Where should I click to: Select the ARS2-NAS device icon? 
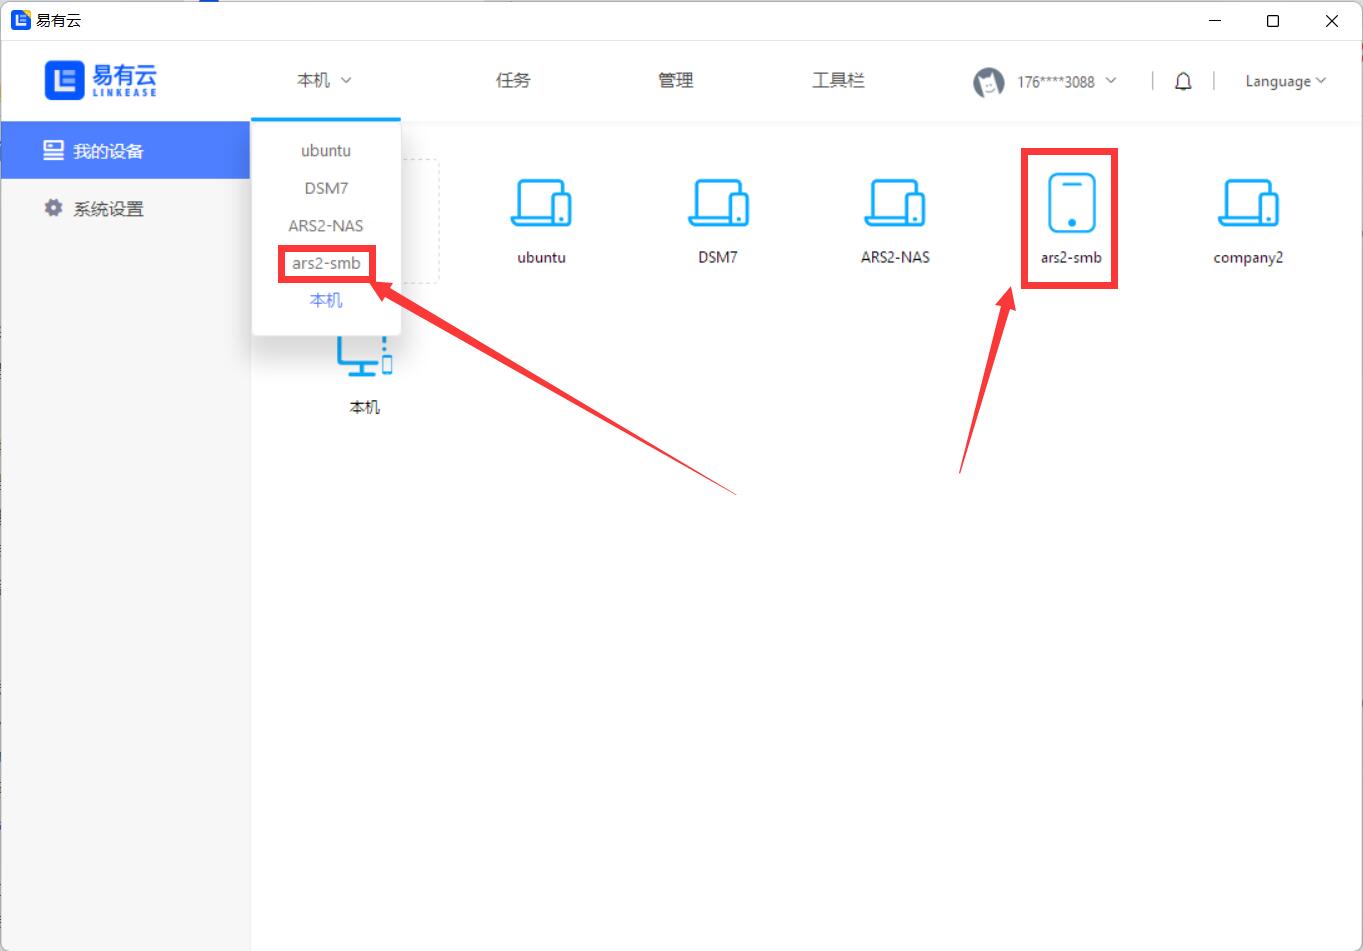coord(895,204)
